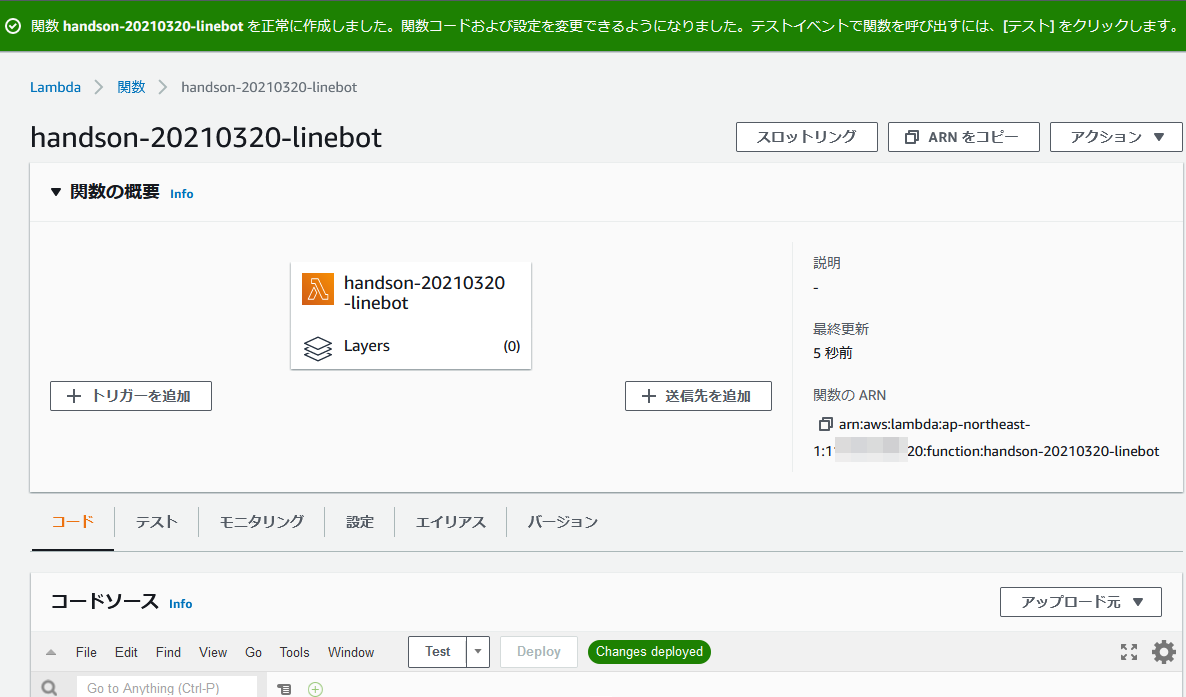The height and width of the screenshot is (697, 1186).
Task: Switch to the テスト tab
Action: (157, 521)
